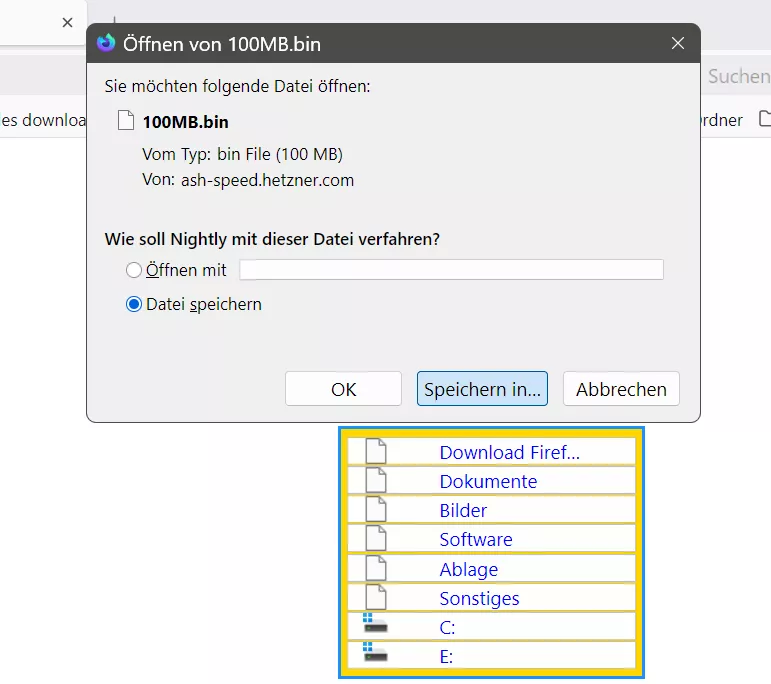This screenshot has width=771, height=684.
Task: Open the Speichern in... folder menu
Action: coord(482,389)
